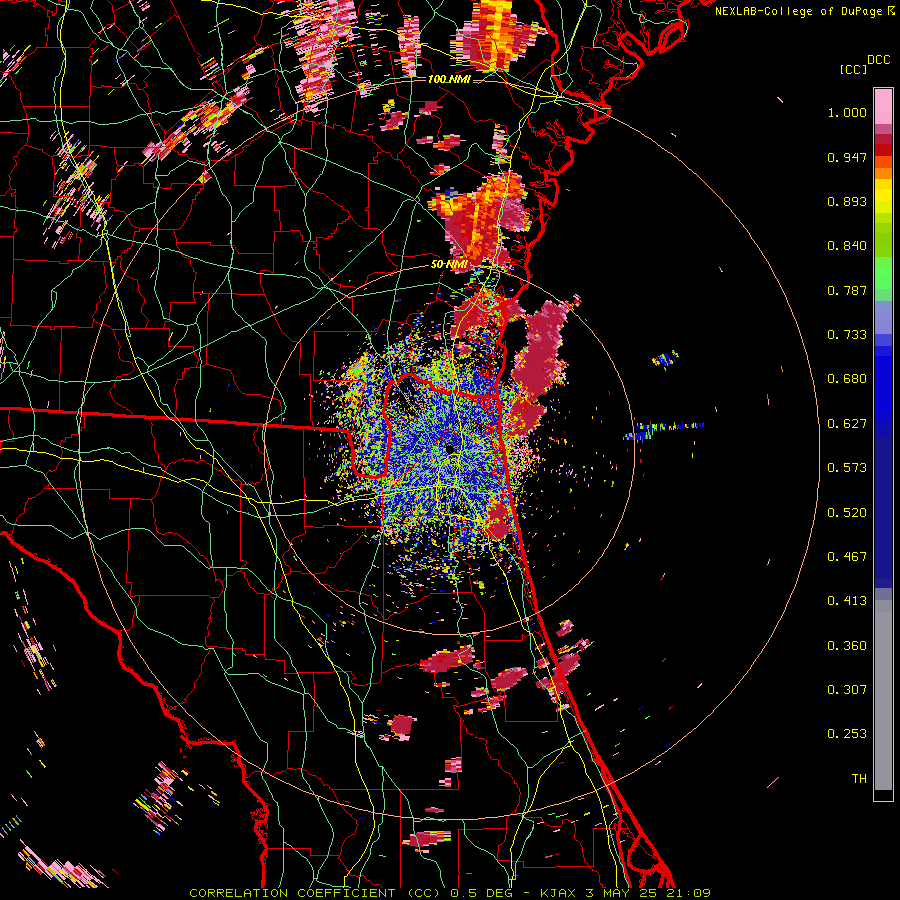This screenshot has height=900, width=900.
Task: Click the 100 NMI range ring label
Action: 449,79
